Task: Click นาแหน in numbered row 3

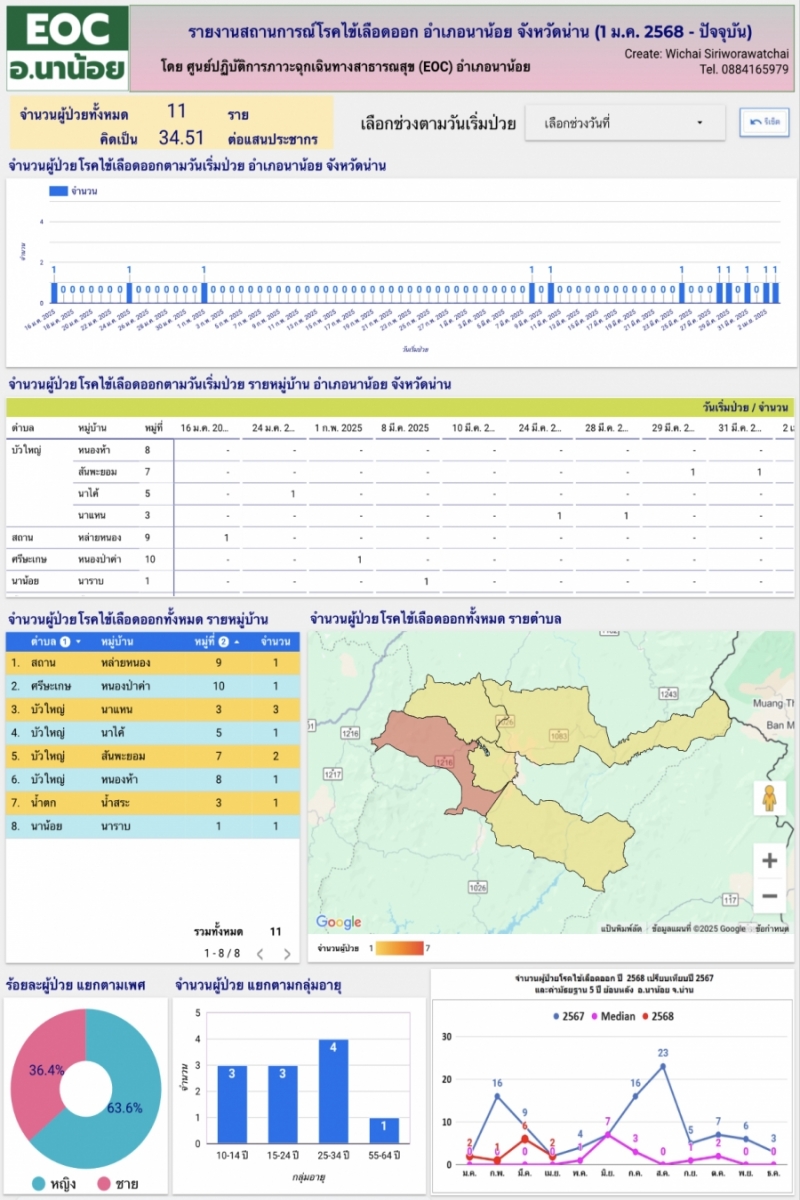Action: [117, 709]
